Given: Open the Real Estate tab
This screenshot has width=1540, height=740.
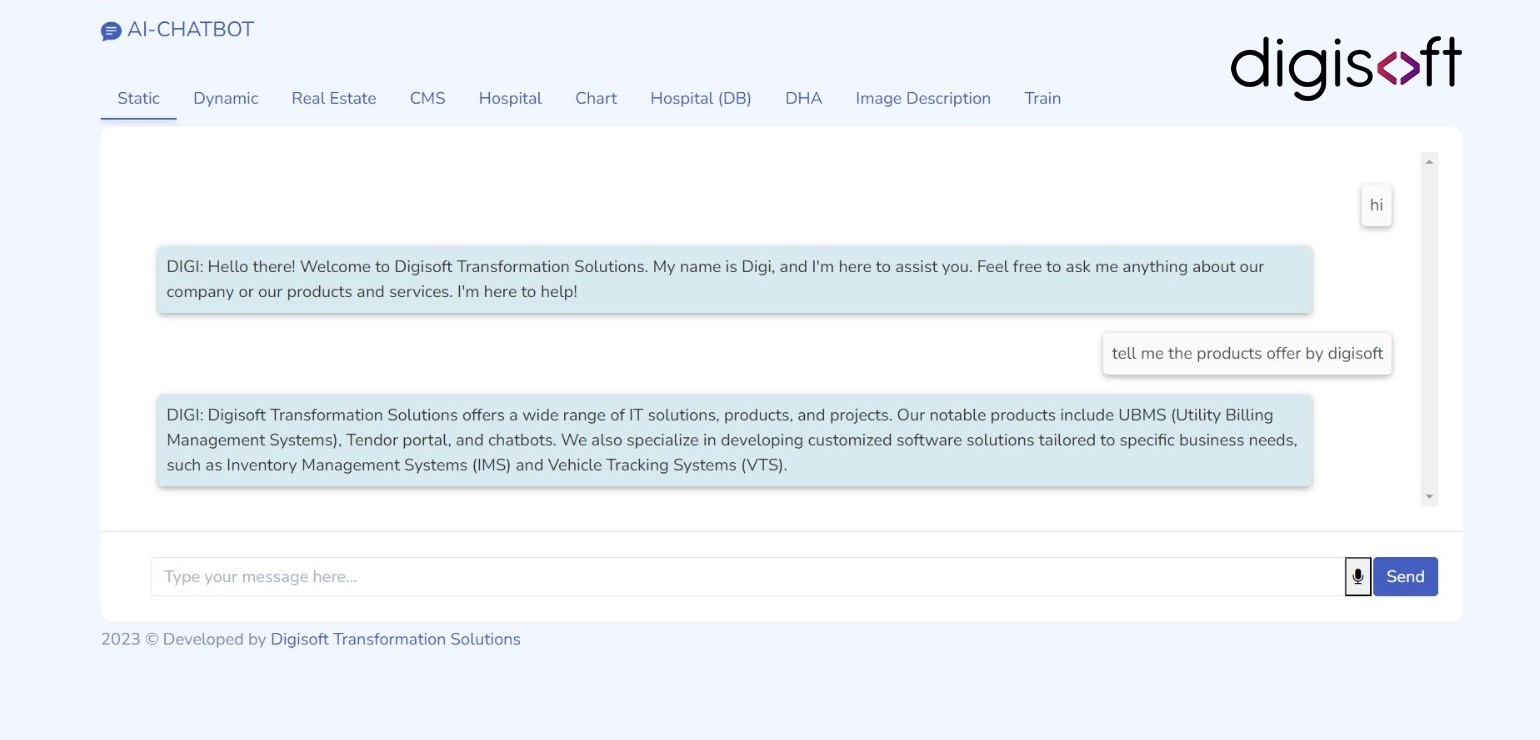Looking at the screenshot, I should pyautogui.click(x=334, y=98).
